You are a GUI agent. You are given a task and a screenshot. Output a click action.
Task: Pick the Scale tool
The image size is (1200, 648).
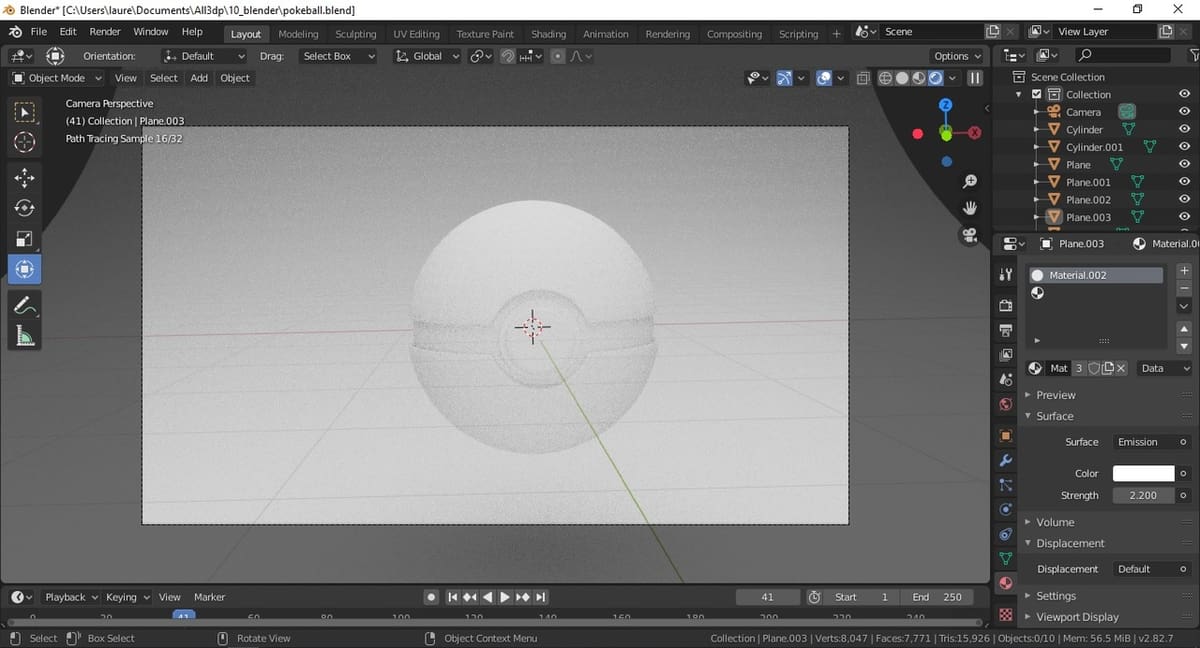[x=25, y=238]
